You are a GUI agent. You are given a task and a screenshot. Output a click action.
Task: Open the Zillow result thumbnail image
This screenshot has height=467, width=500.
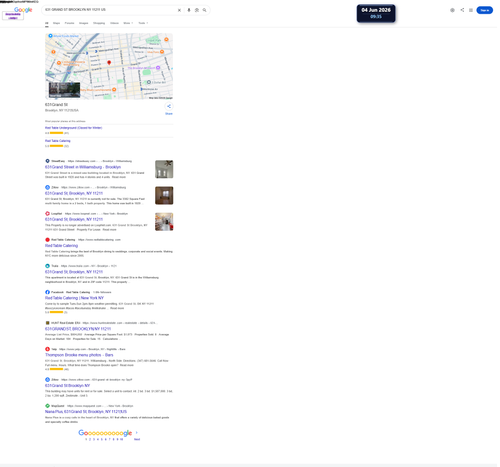pyautogui.click(x=164, y=195)
